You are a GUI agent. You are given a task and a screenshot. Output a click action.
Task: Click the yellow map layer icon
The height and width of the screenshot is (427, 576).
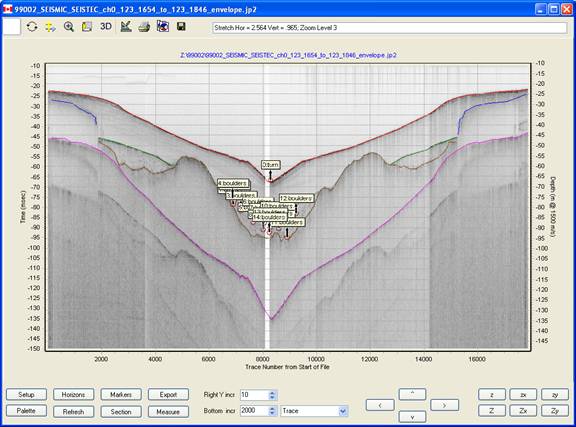[x=87, y=26]
